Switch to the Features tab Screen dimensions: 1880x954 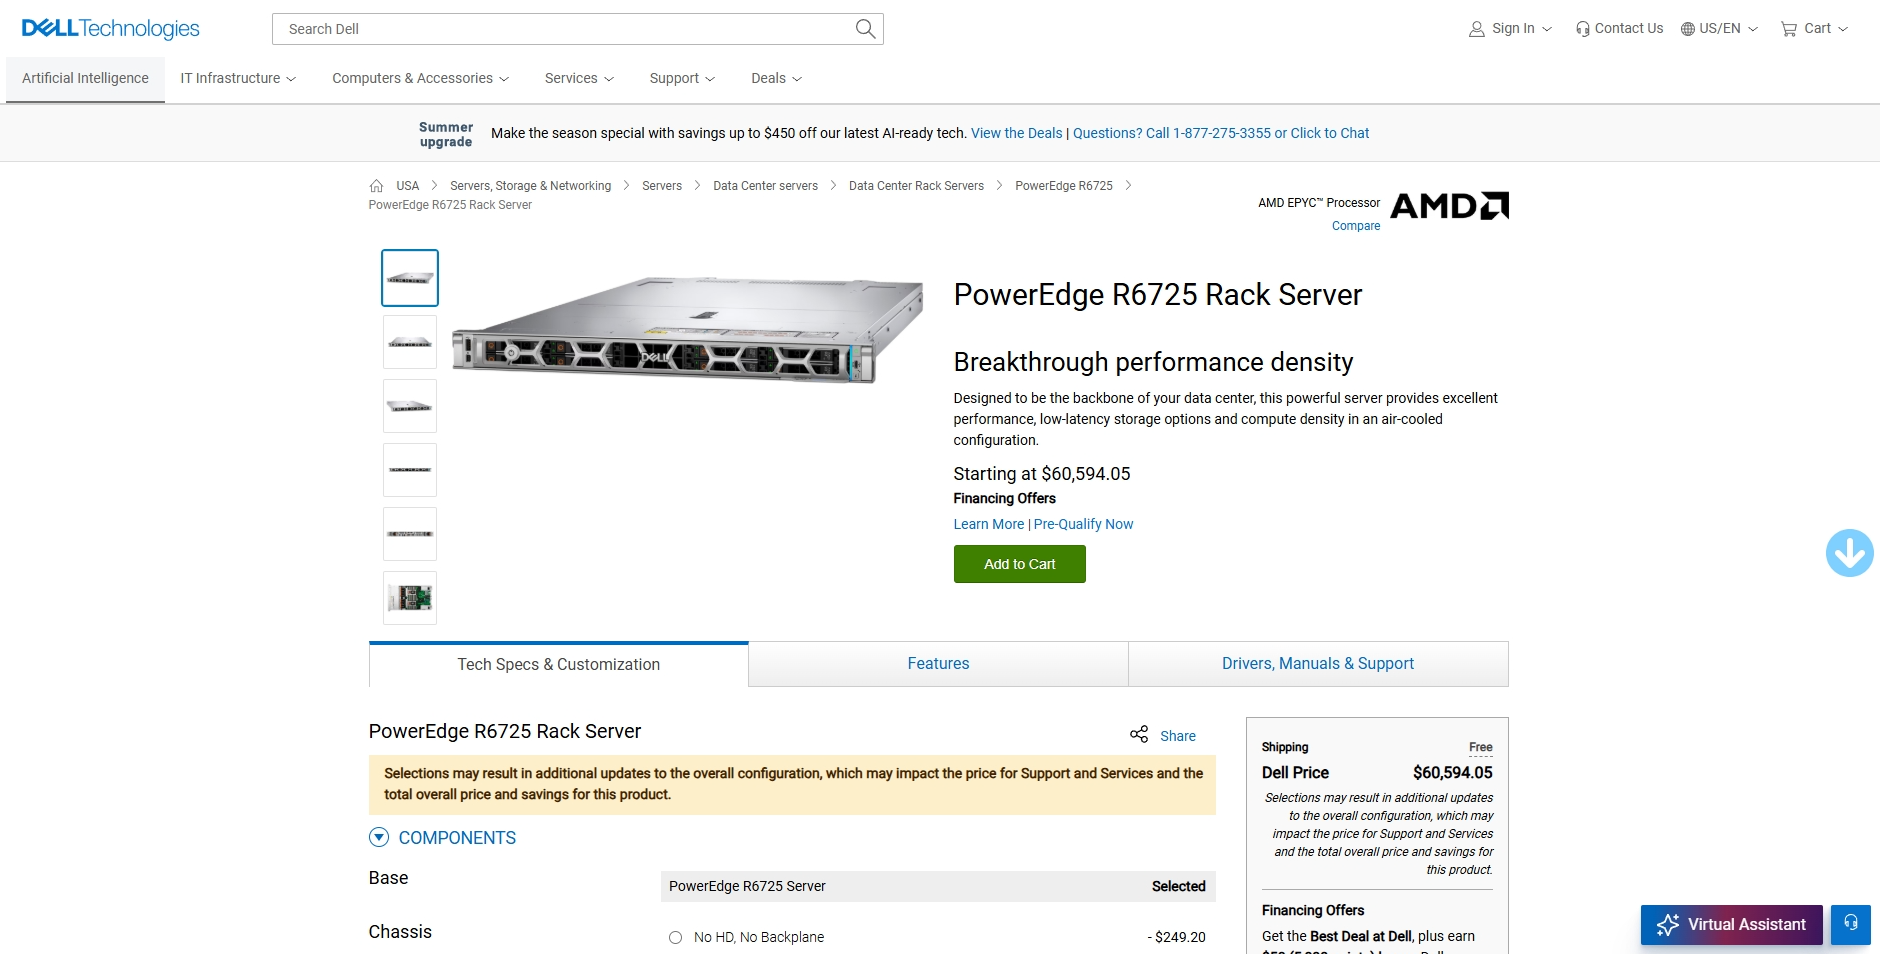click(938, 664)
